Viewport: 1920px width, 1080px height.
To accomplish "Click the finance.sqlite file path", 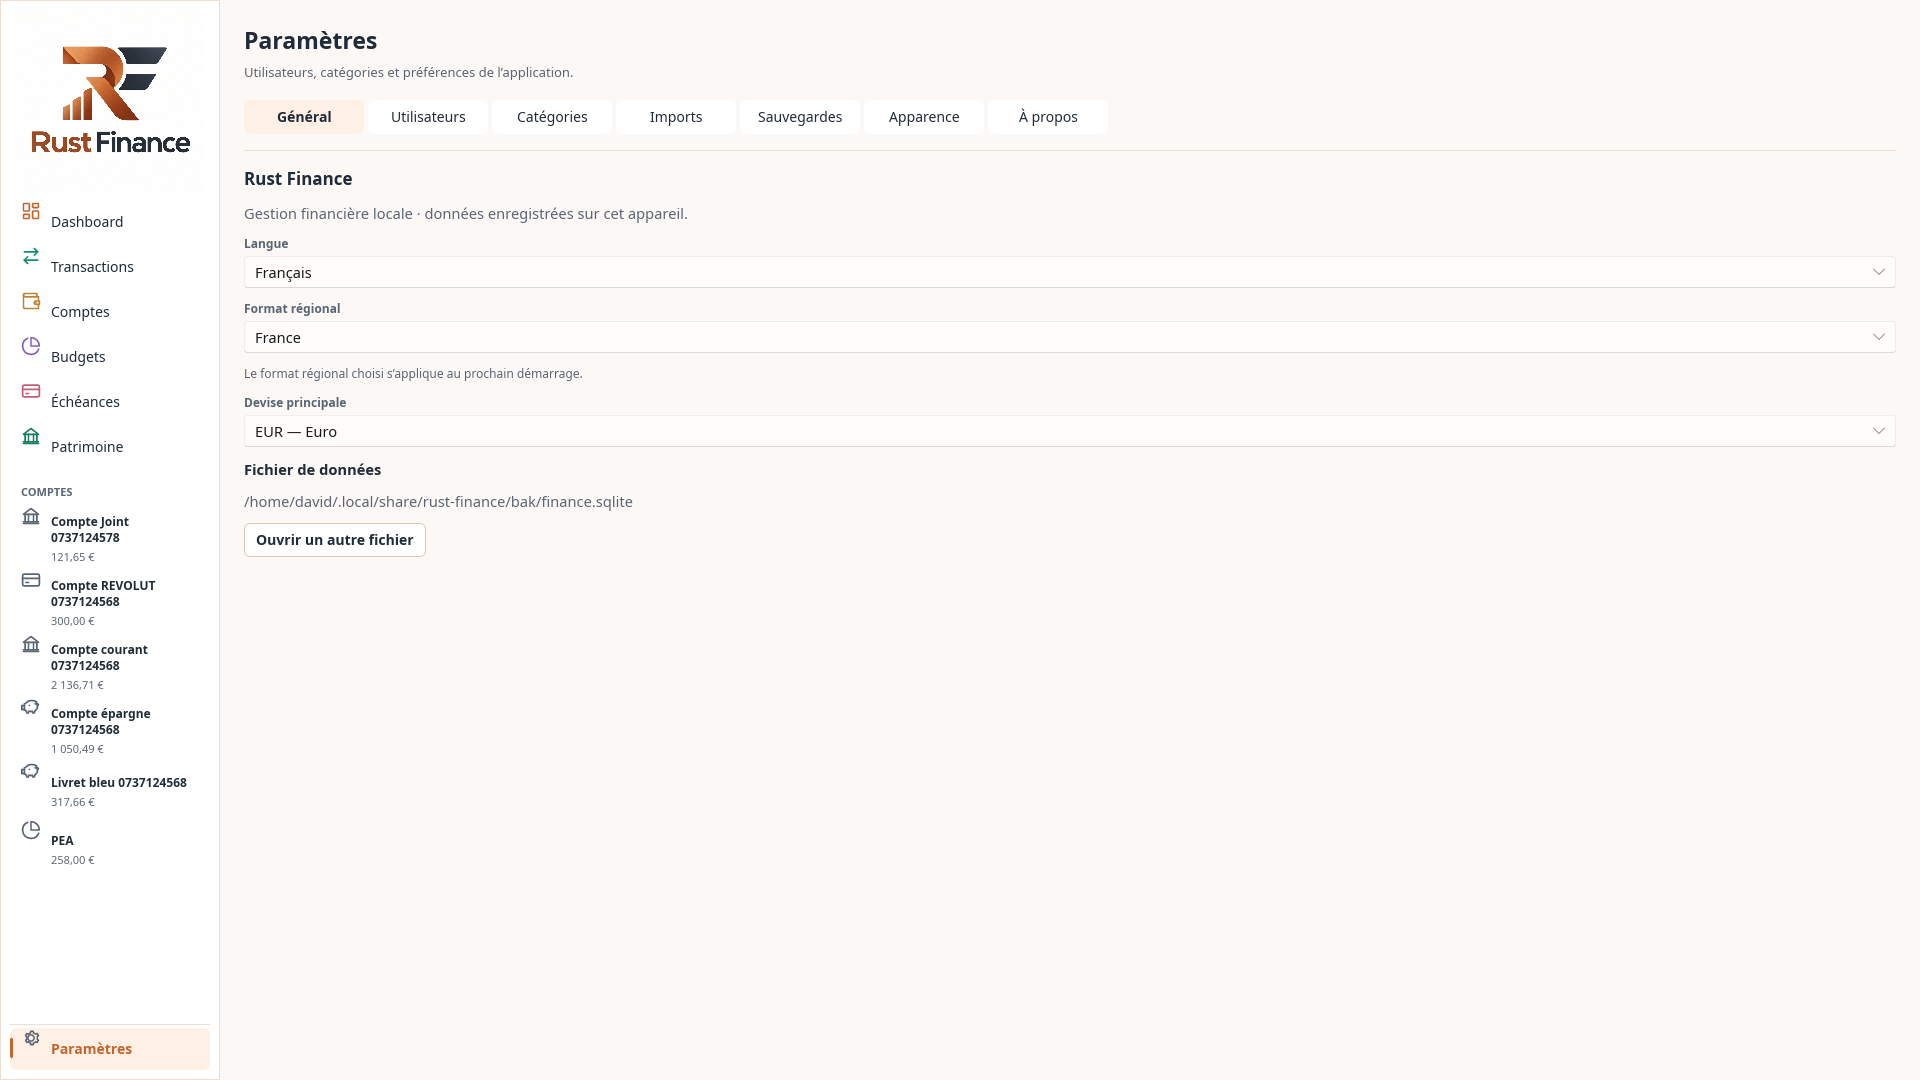I will 438,502.
